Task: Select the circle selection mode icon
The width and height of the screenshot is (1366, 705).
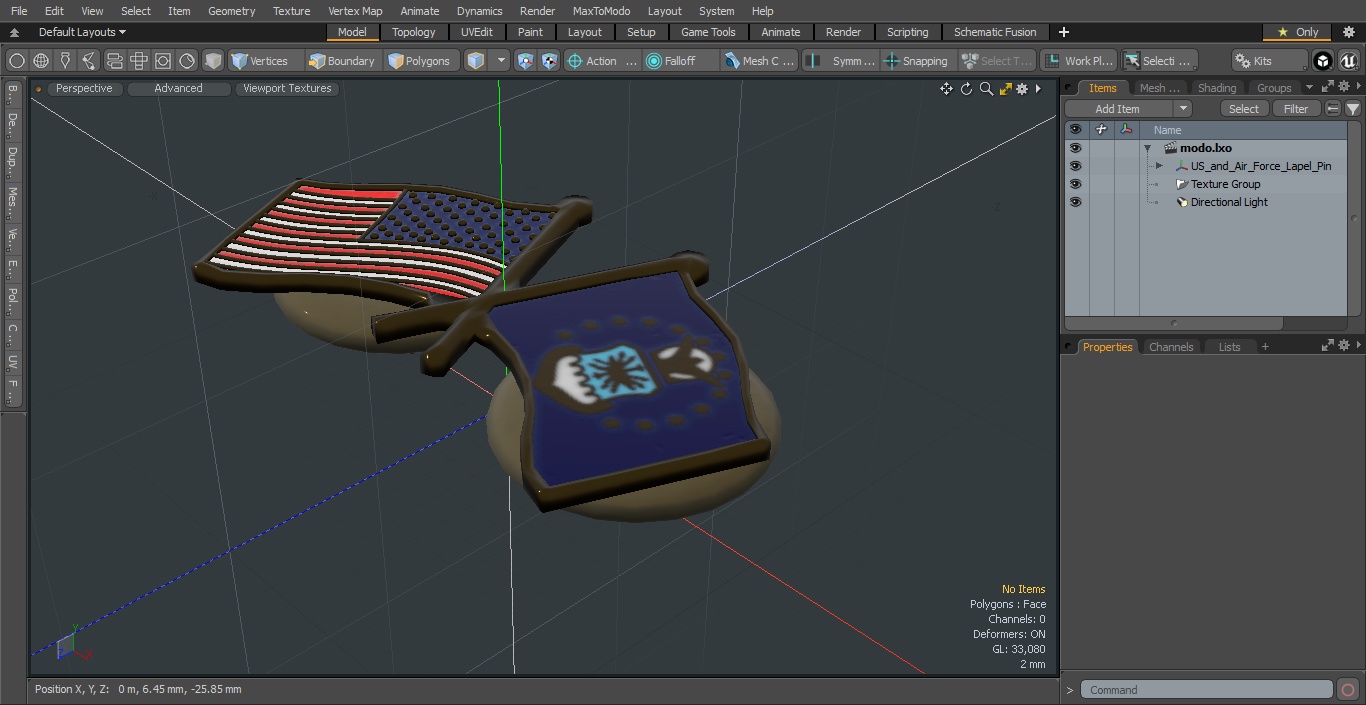Action: 16,61
